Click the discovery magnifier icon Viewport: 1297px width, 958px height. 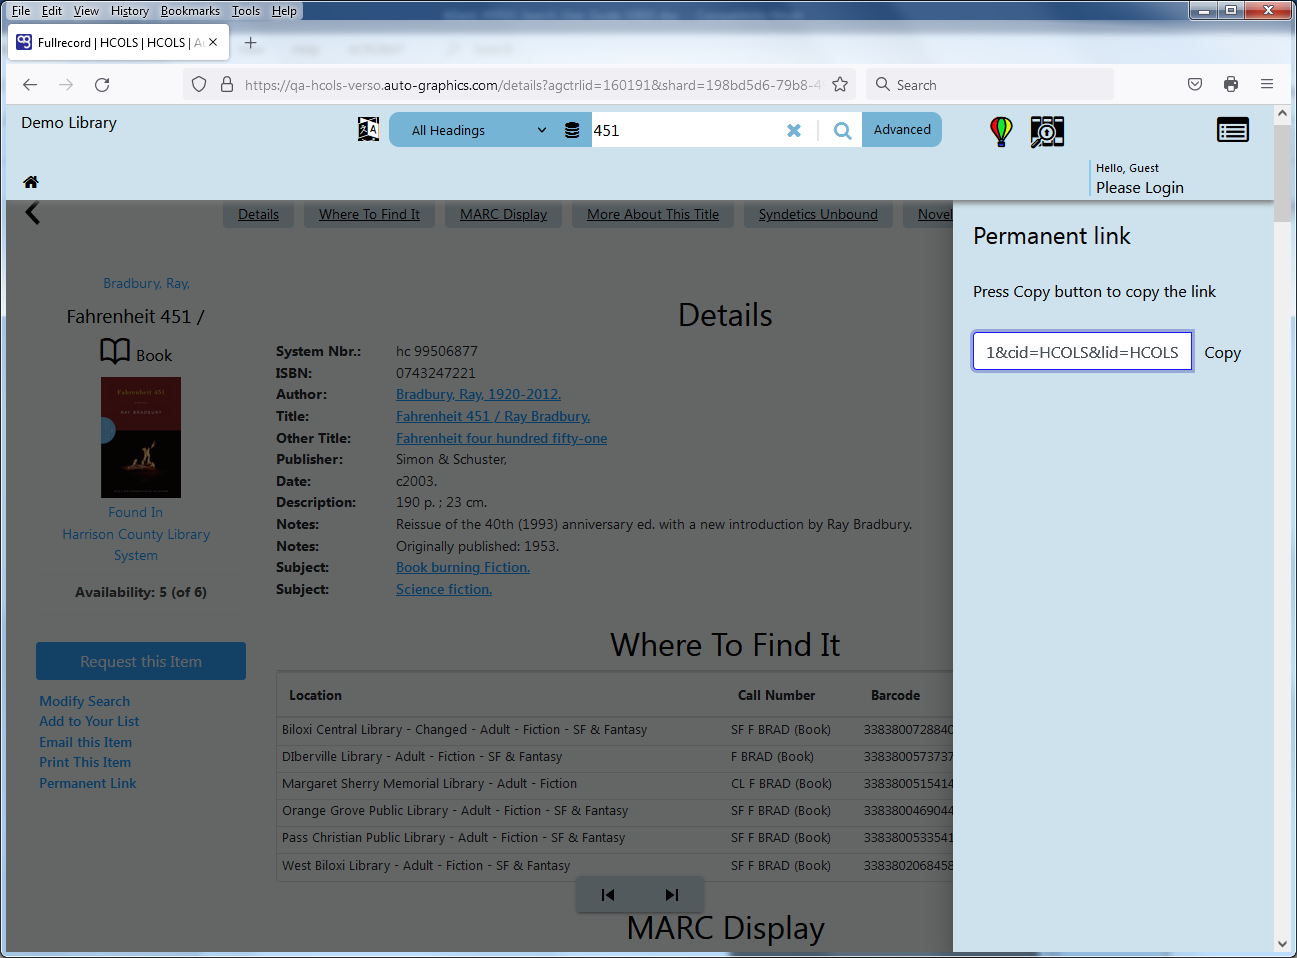pos(1047,131)
